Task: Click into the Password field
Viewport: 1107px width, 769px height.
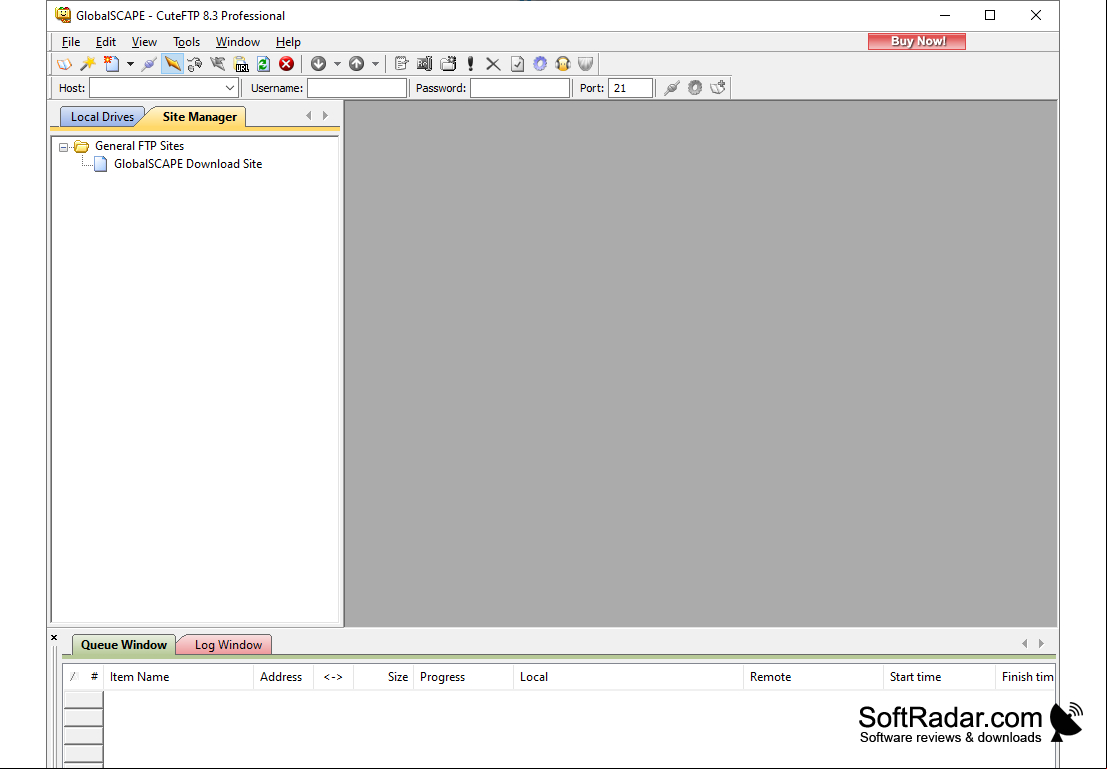Action: point(520,88)
